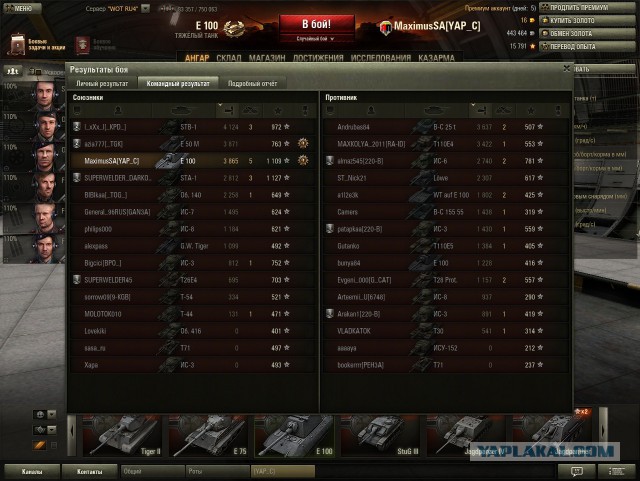The image size is (640, 481).
Task: Click КУПИТЬ ЗОЛОТО button
Action: pyautogui.click(x=587, y=20)
